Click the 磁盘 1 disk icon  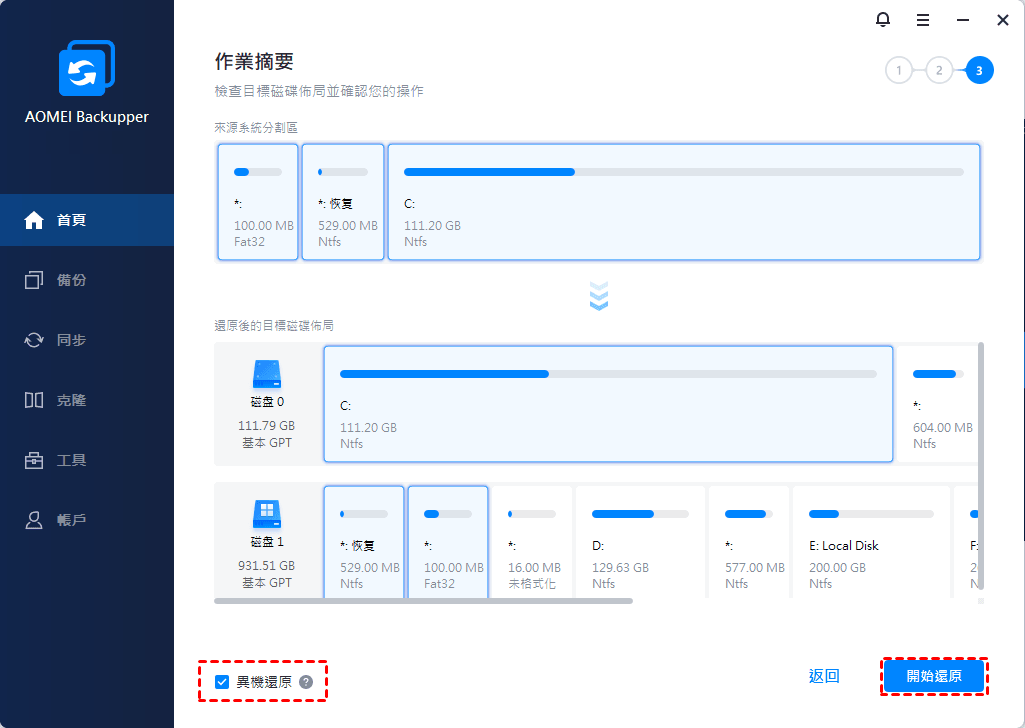[x=267, y=515]
